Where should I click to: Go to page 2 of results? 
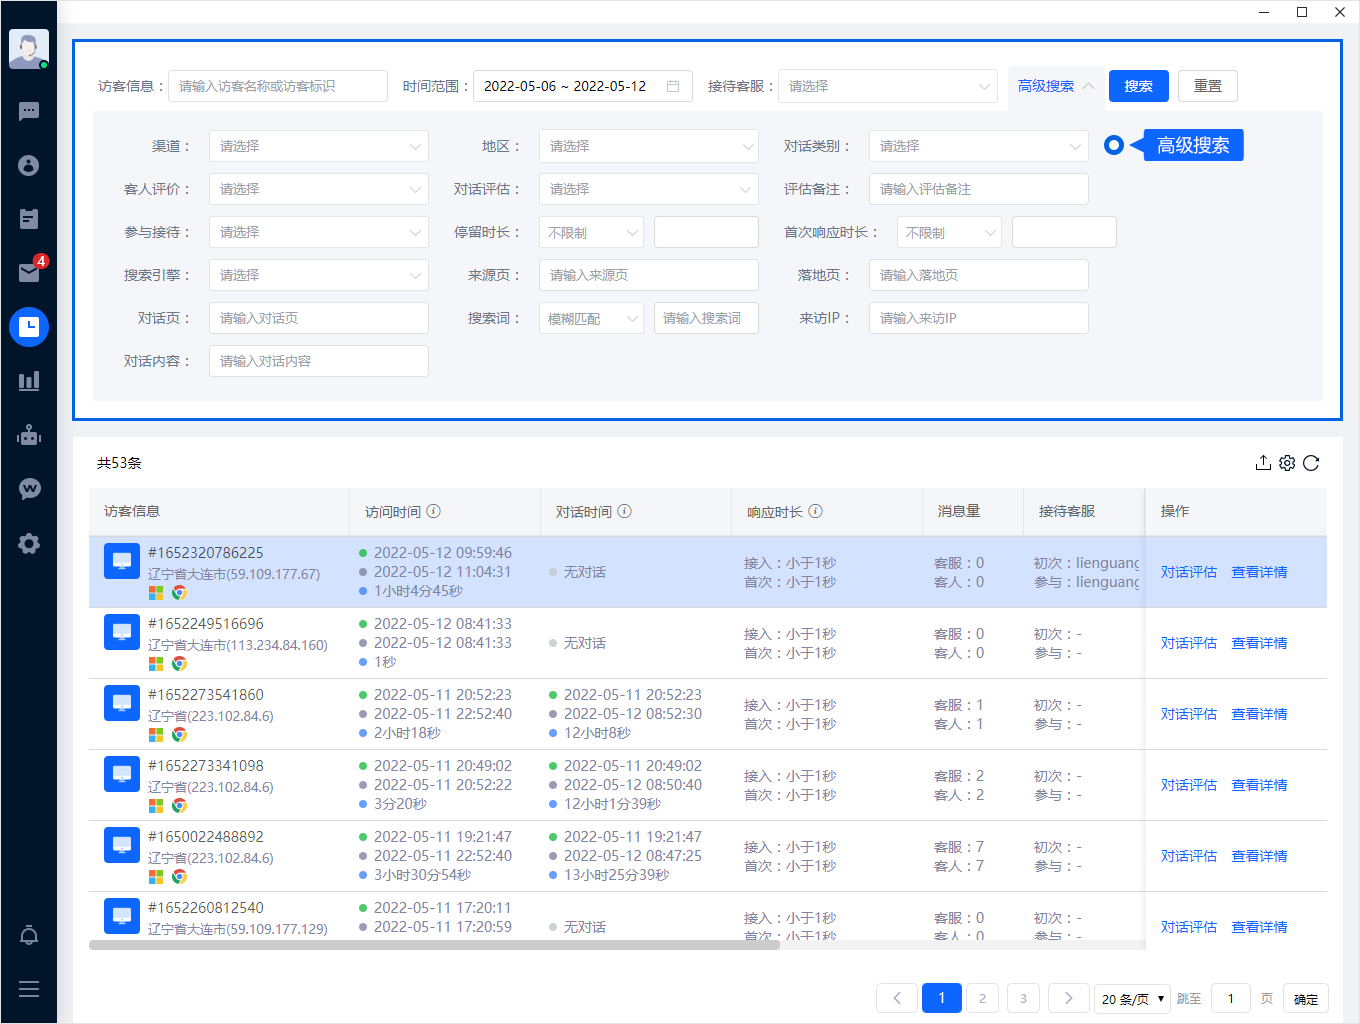[982, 998]
